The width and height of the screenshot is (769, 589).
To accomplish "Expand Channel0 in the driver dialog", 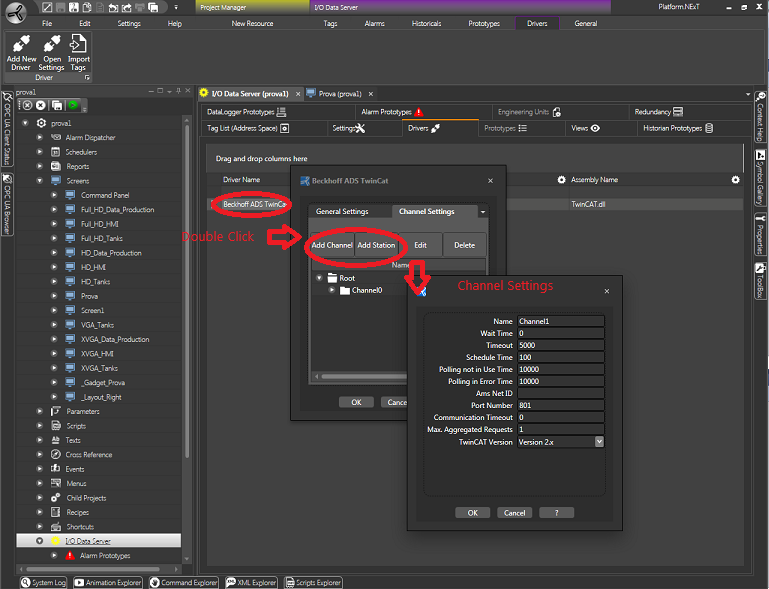I will [332, 290].
